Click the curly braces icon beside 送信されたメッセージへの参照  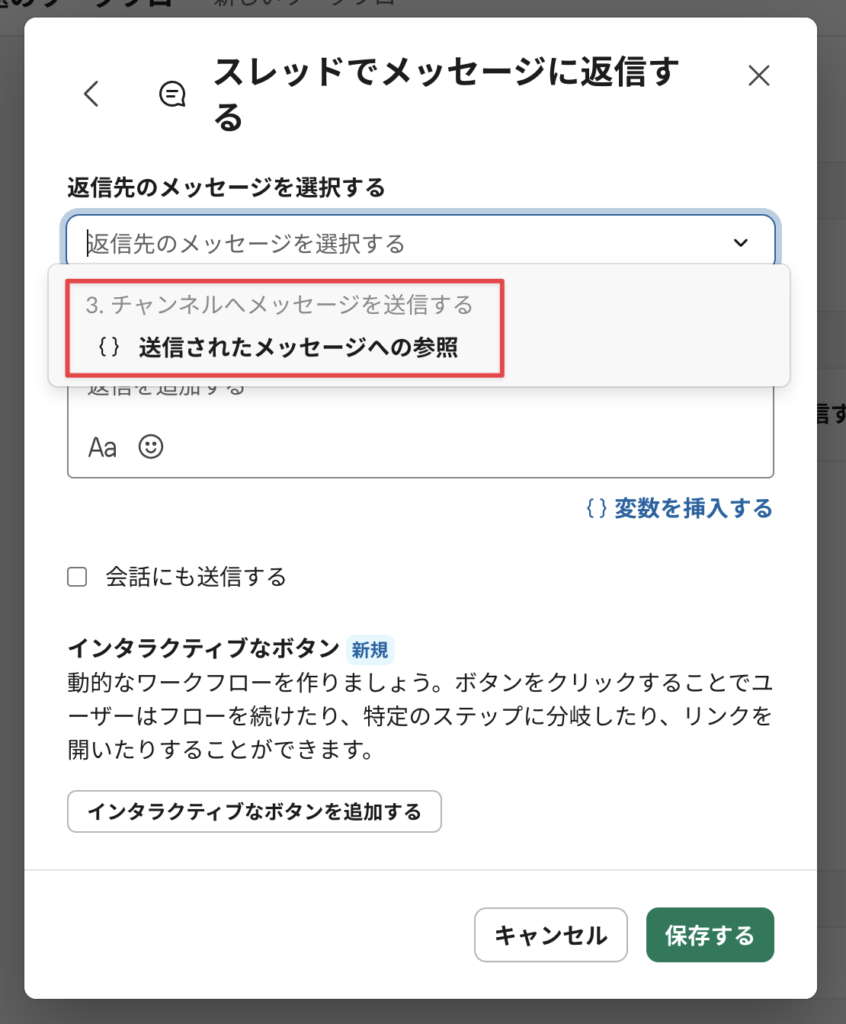pyautogui.click(x=110, y=348)
